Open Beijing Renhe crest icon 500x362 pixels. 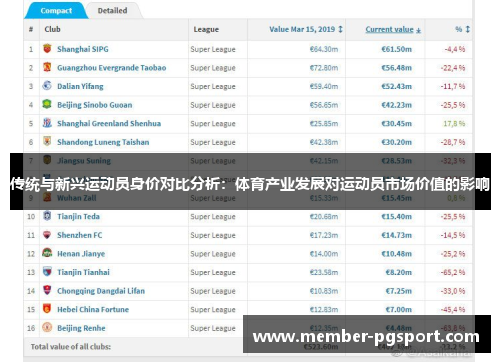tap(47, 327)
